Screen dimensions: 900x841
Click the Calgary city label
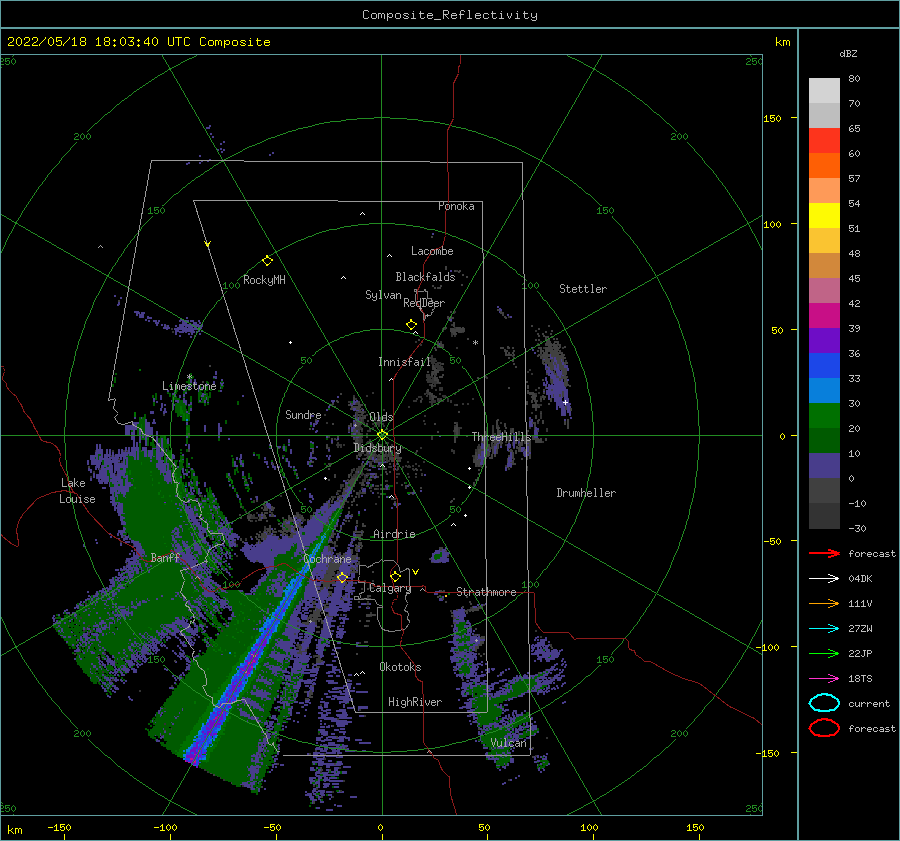390,588
